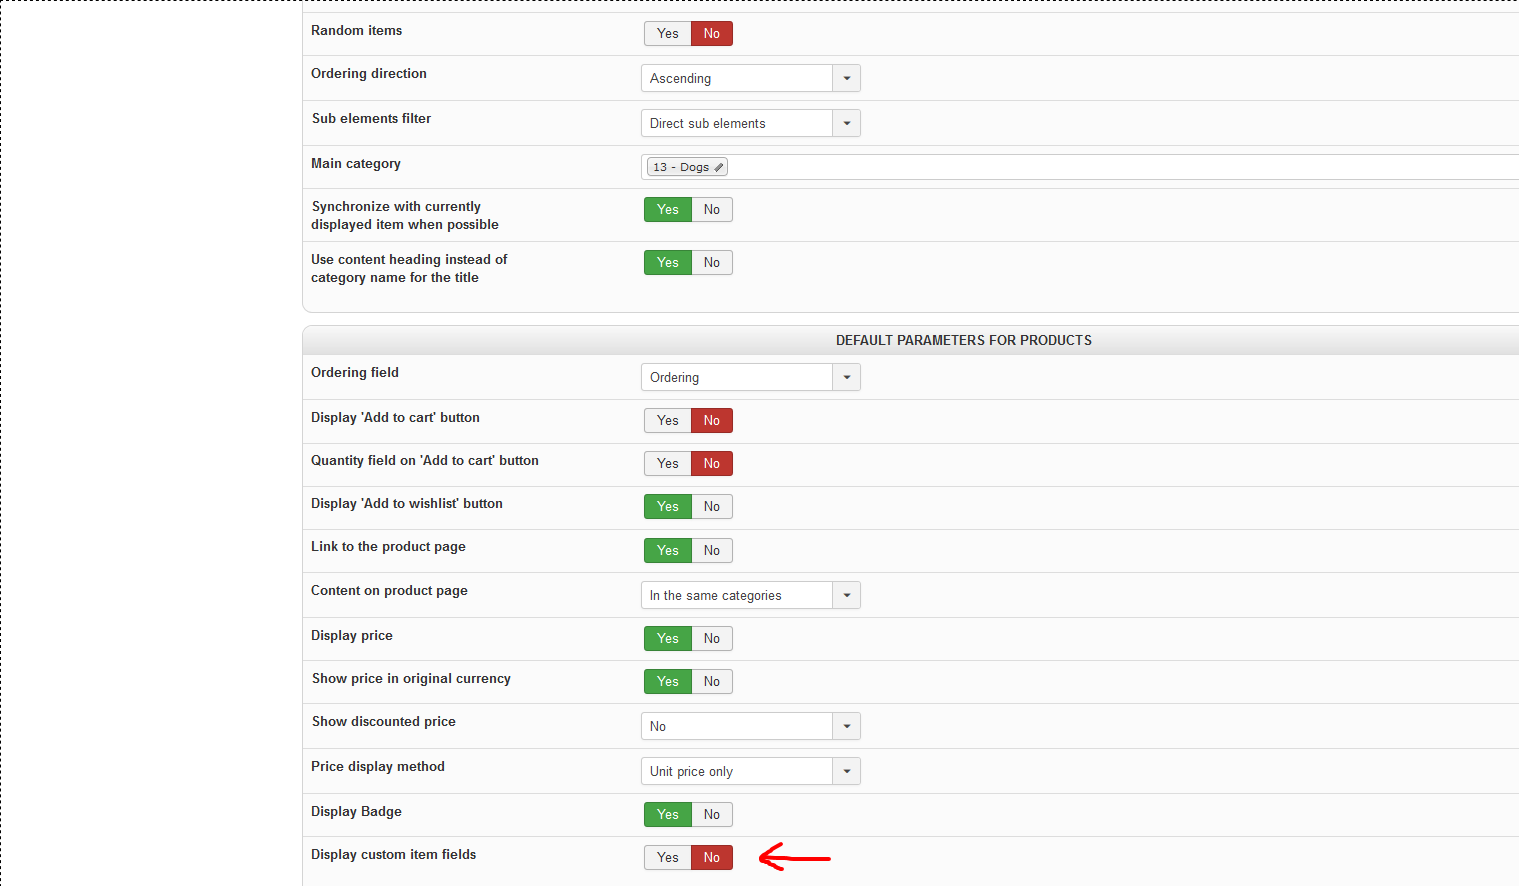Enable Display 'Add to cart' button with Yes
Image resolution: width=1519 pixels, height=886 pixels.
pos(668,421)
